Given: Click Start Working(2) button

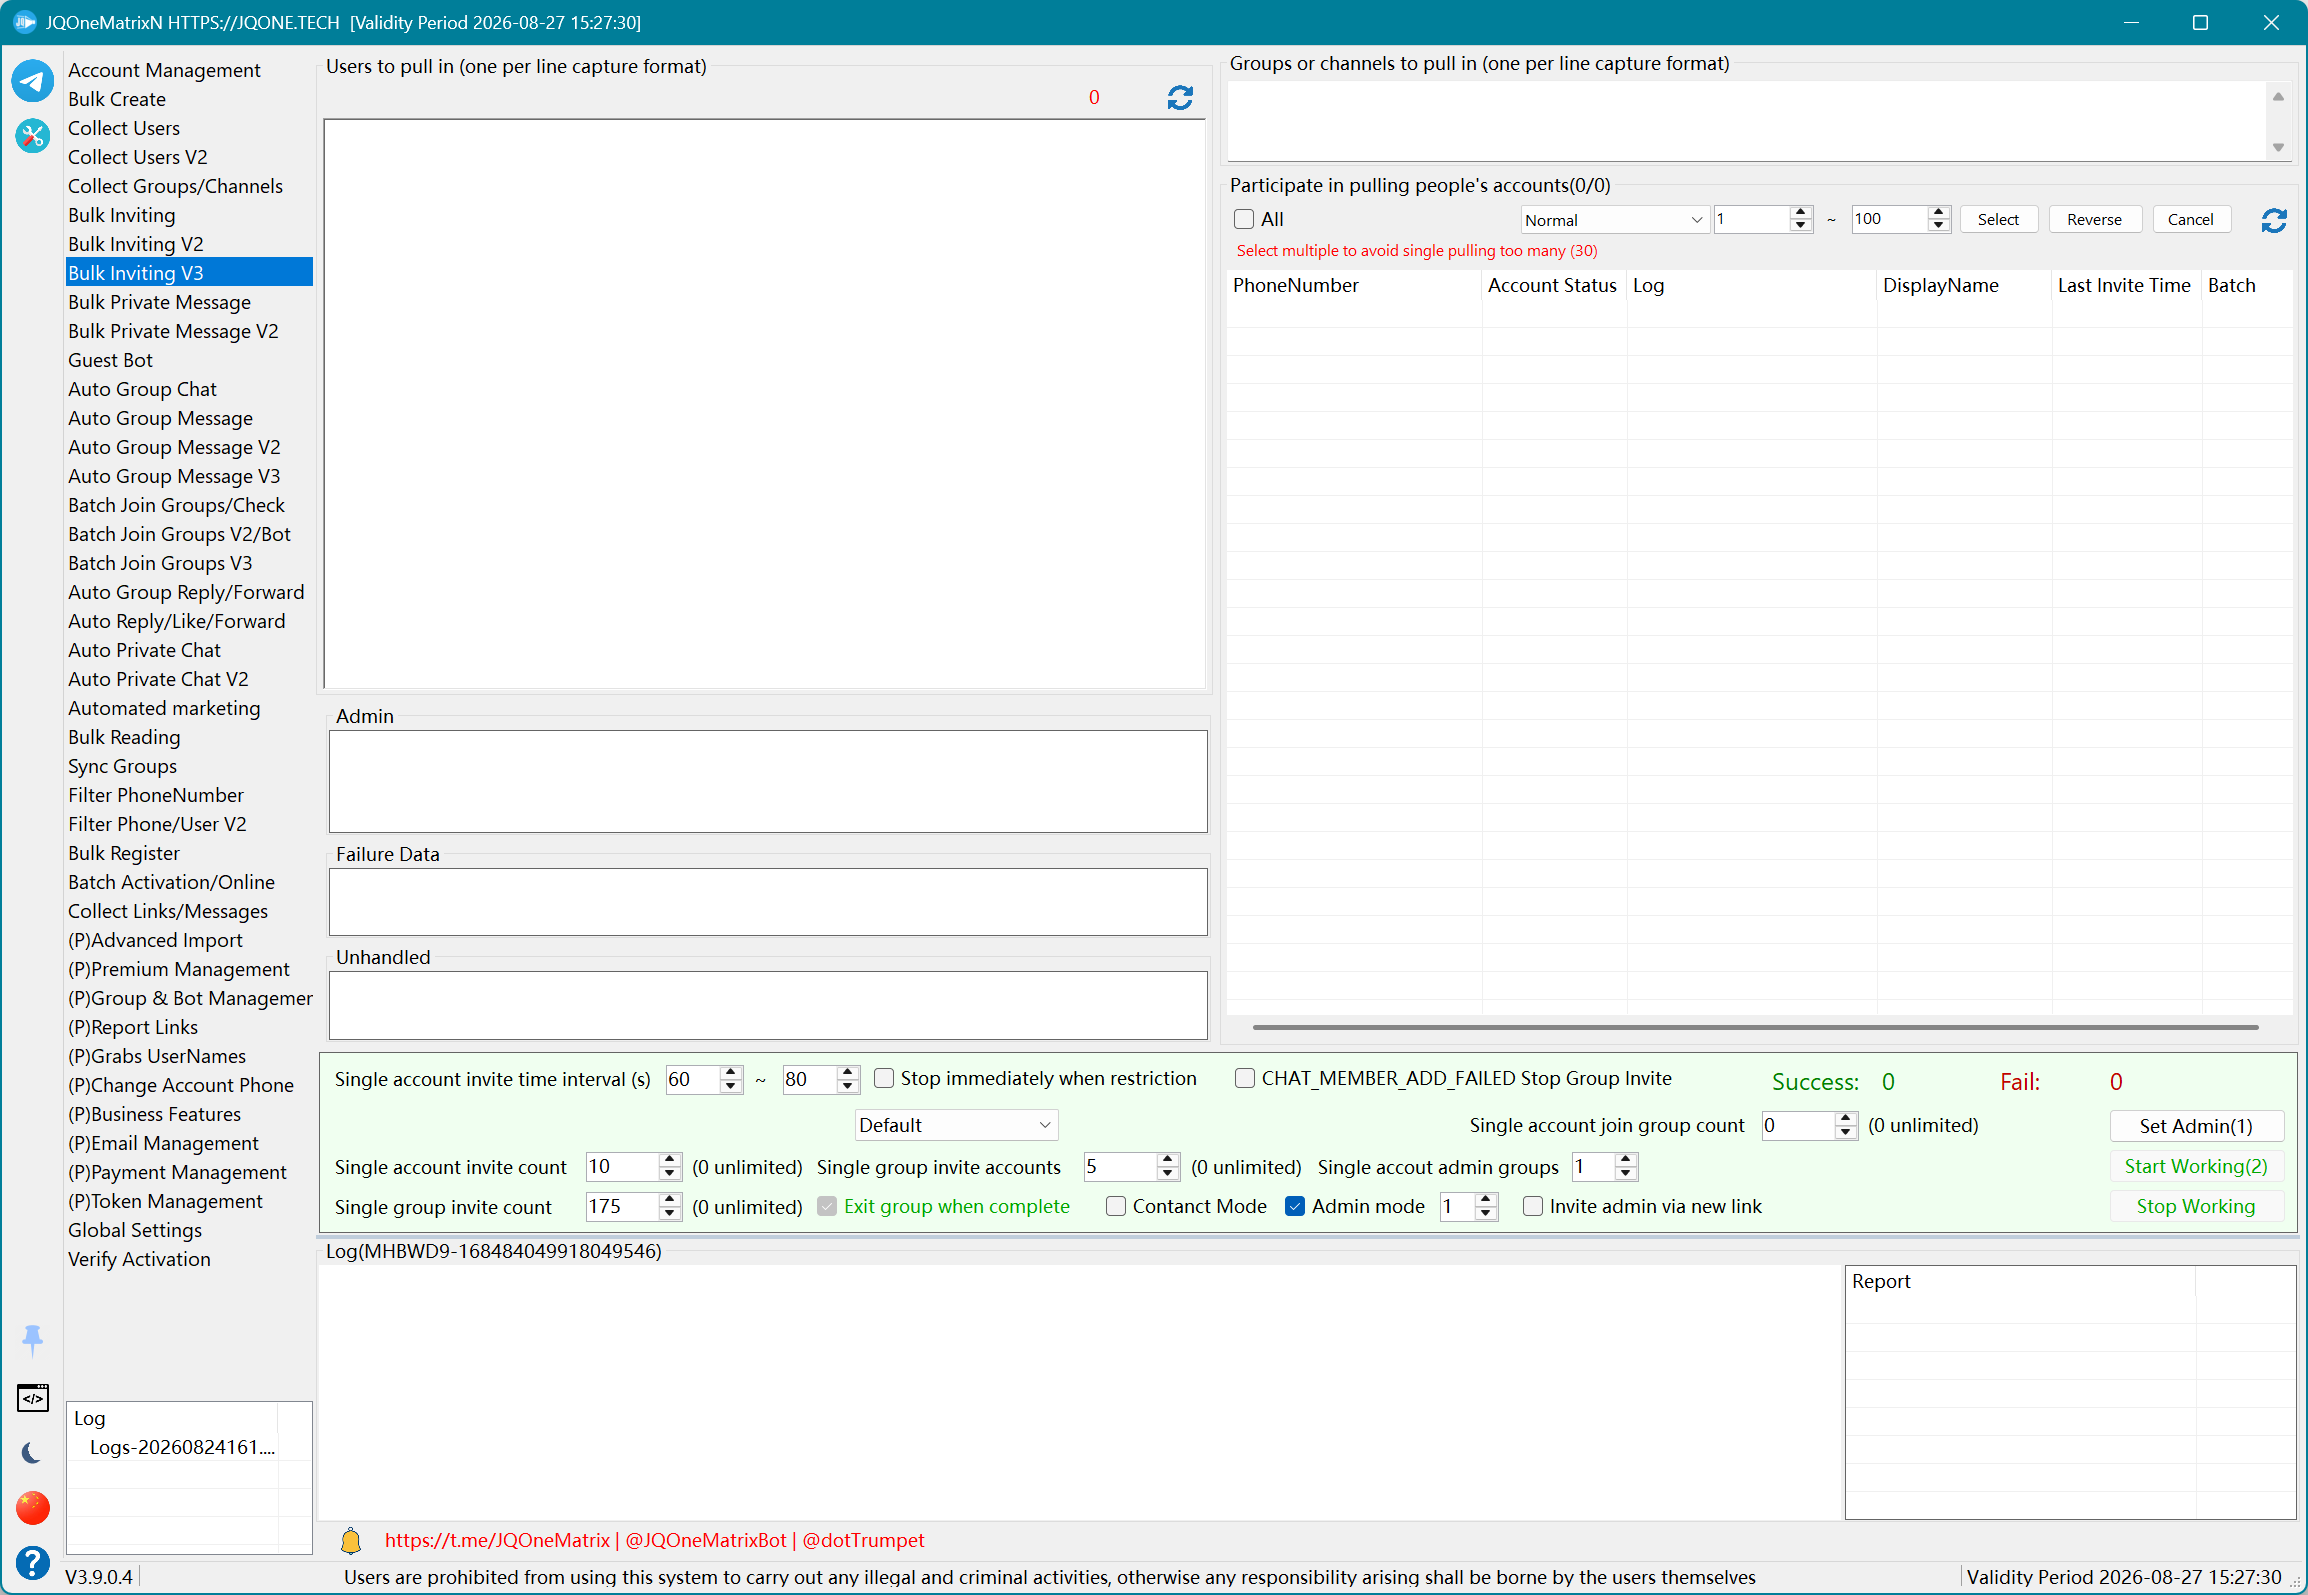Looking at the screenshot, I should coord(2196,1166).
